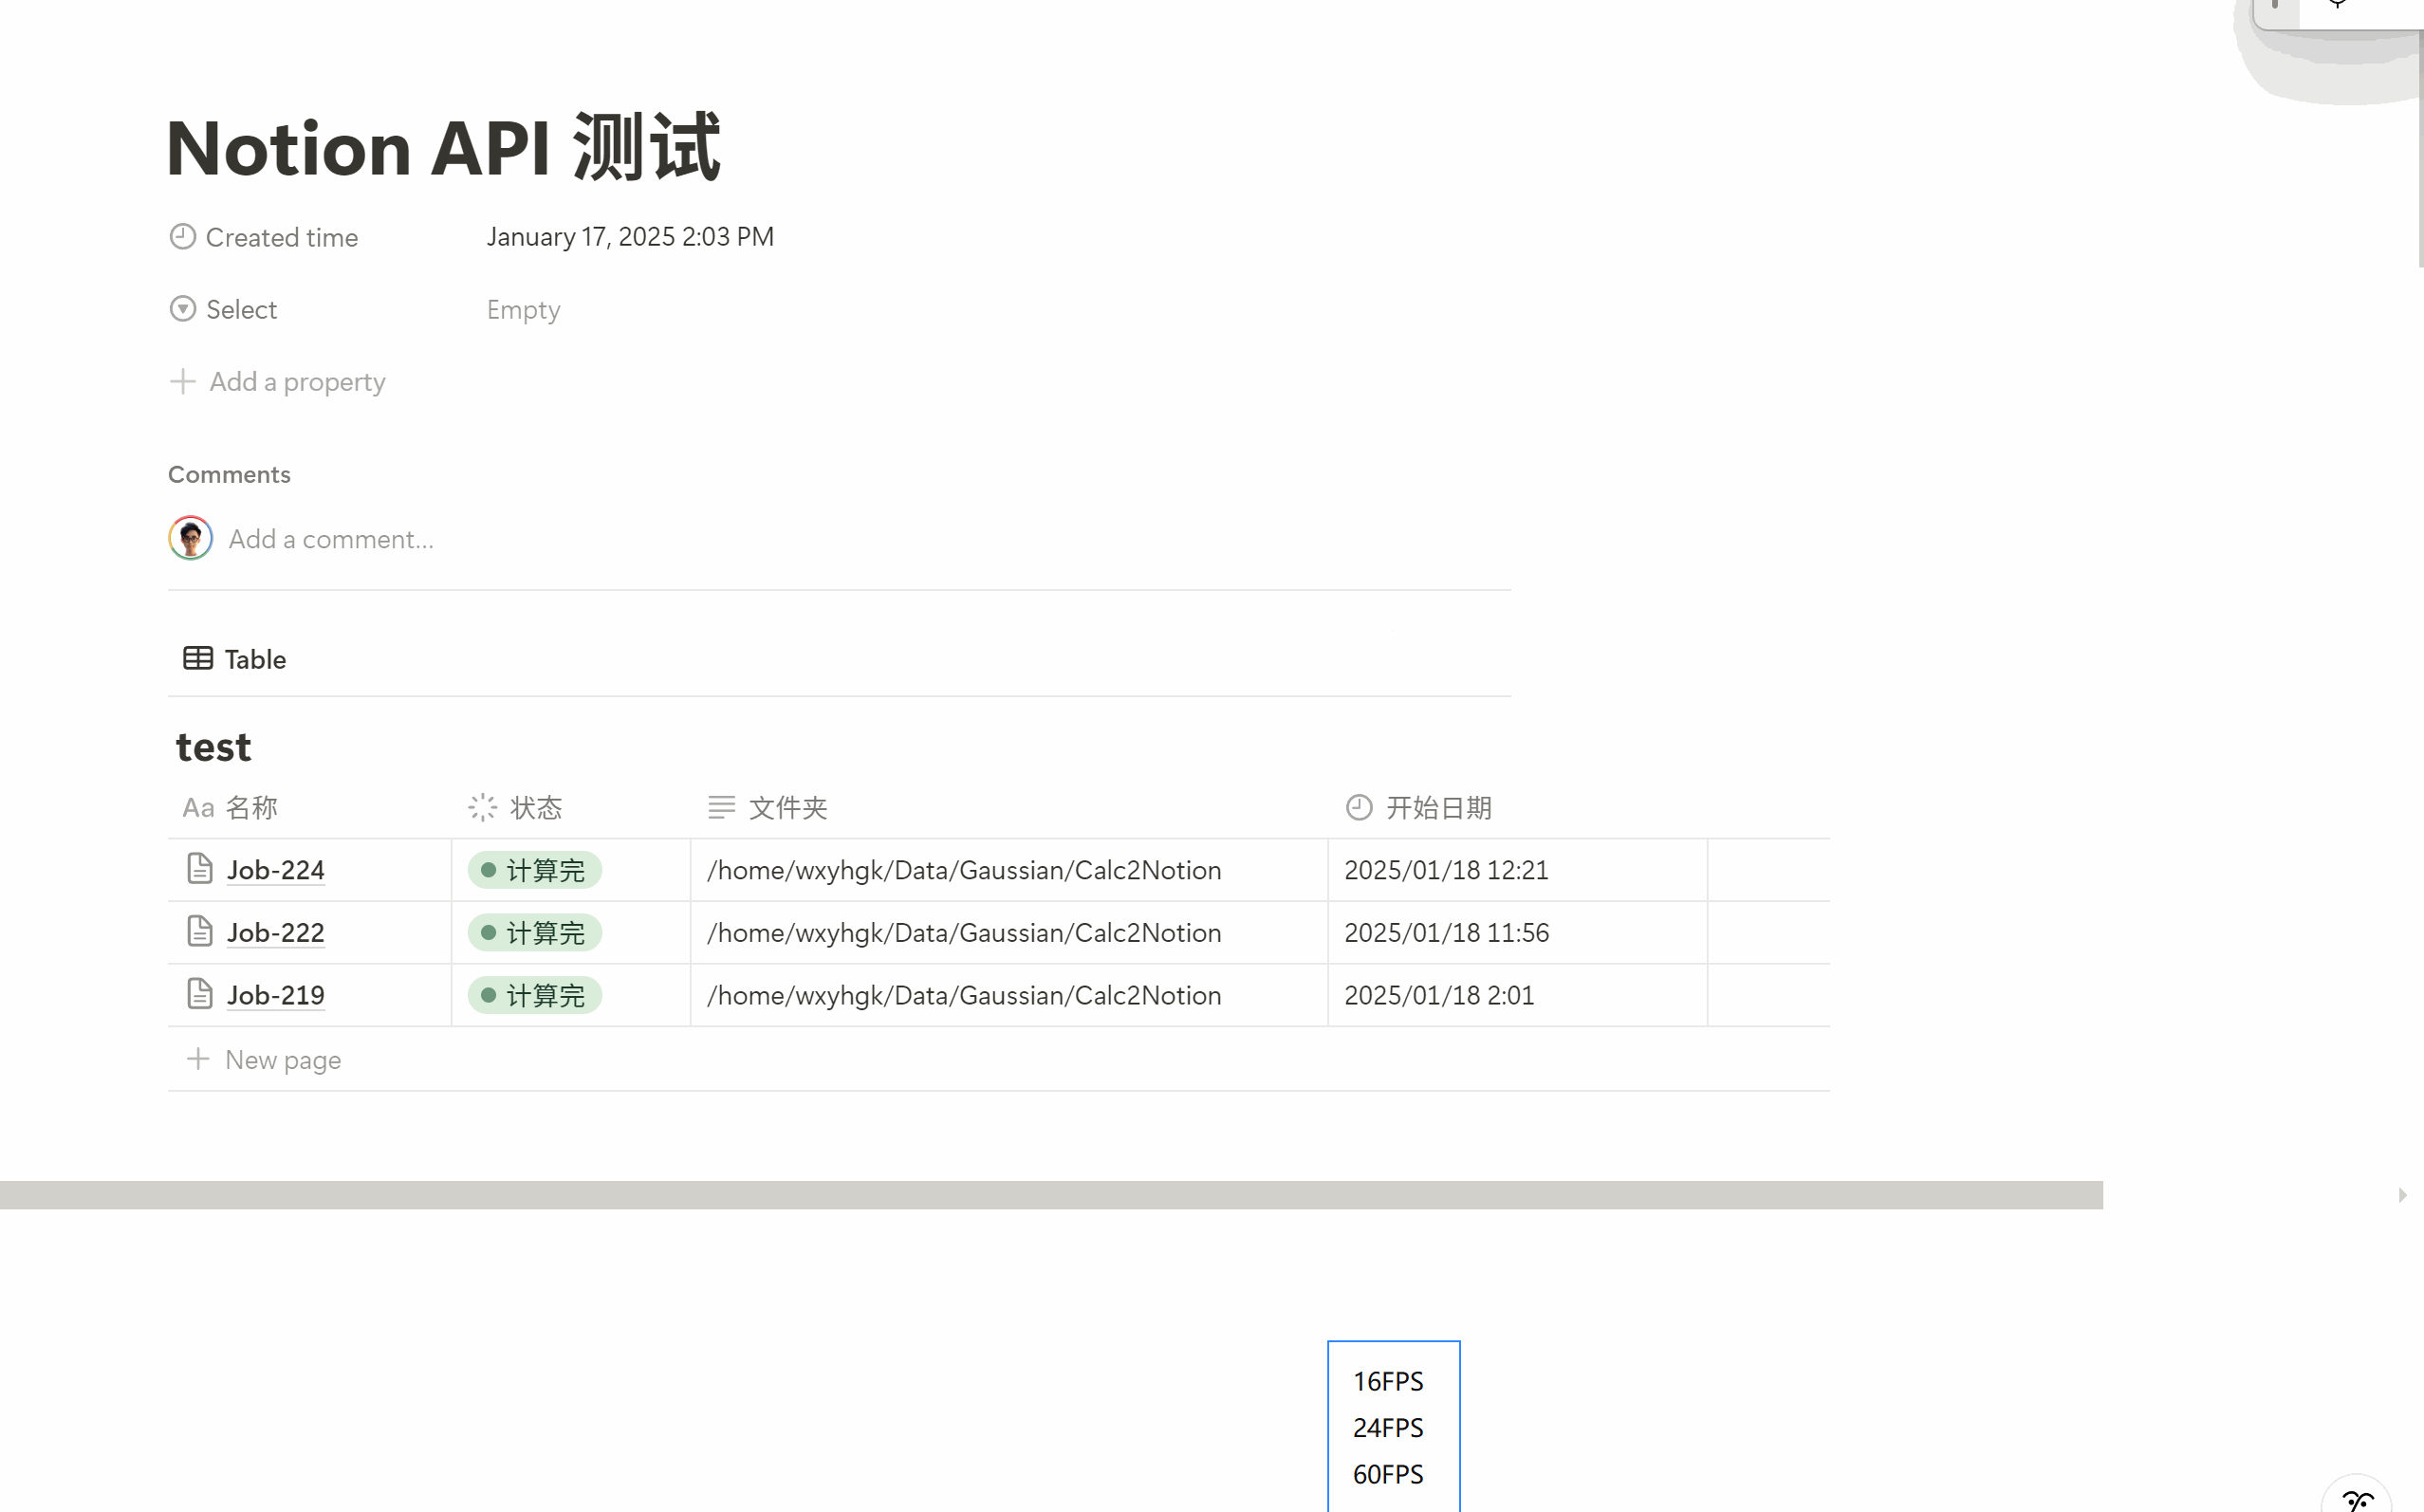2424x1512 pixels.
Task: Click the horizontal scrollbar thumb
Action: (1051, 1195)
